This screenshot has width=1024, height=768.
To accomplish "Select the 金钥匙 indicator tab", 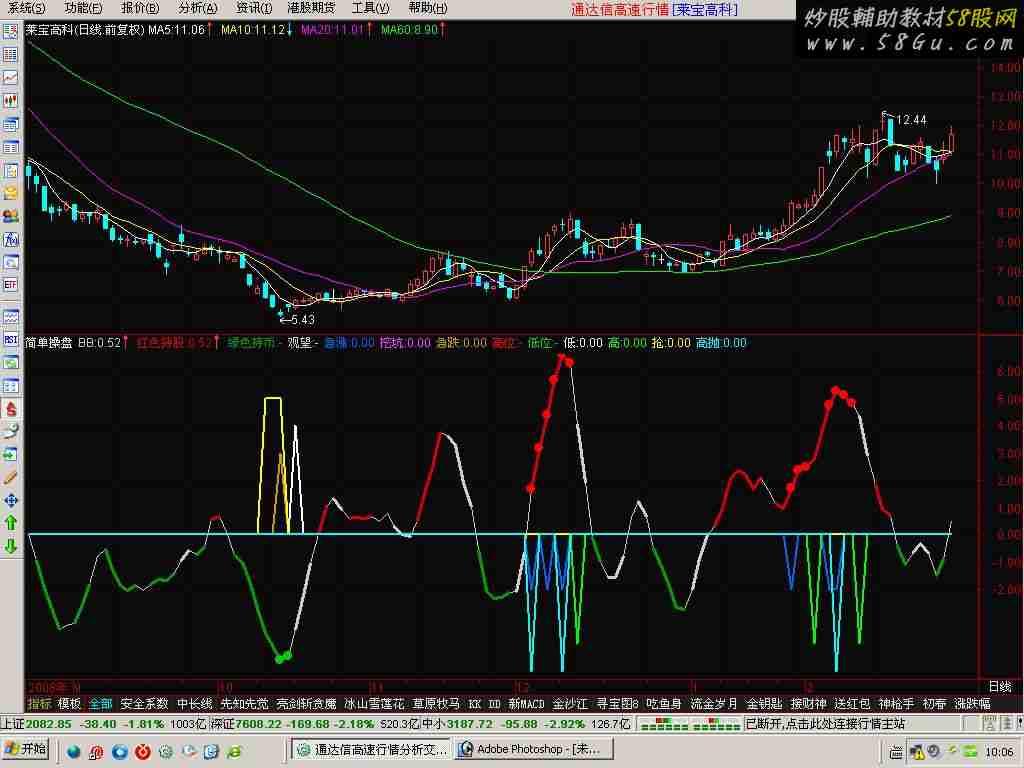I will (x=764, y=703).
